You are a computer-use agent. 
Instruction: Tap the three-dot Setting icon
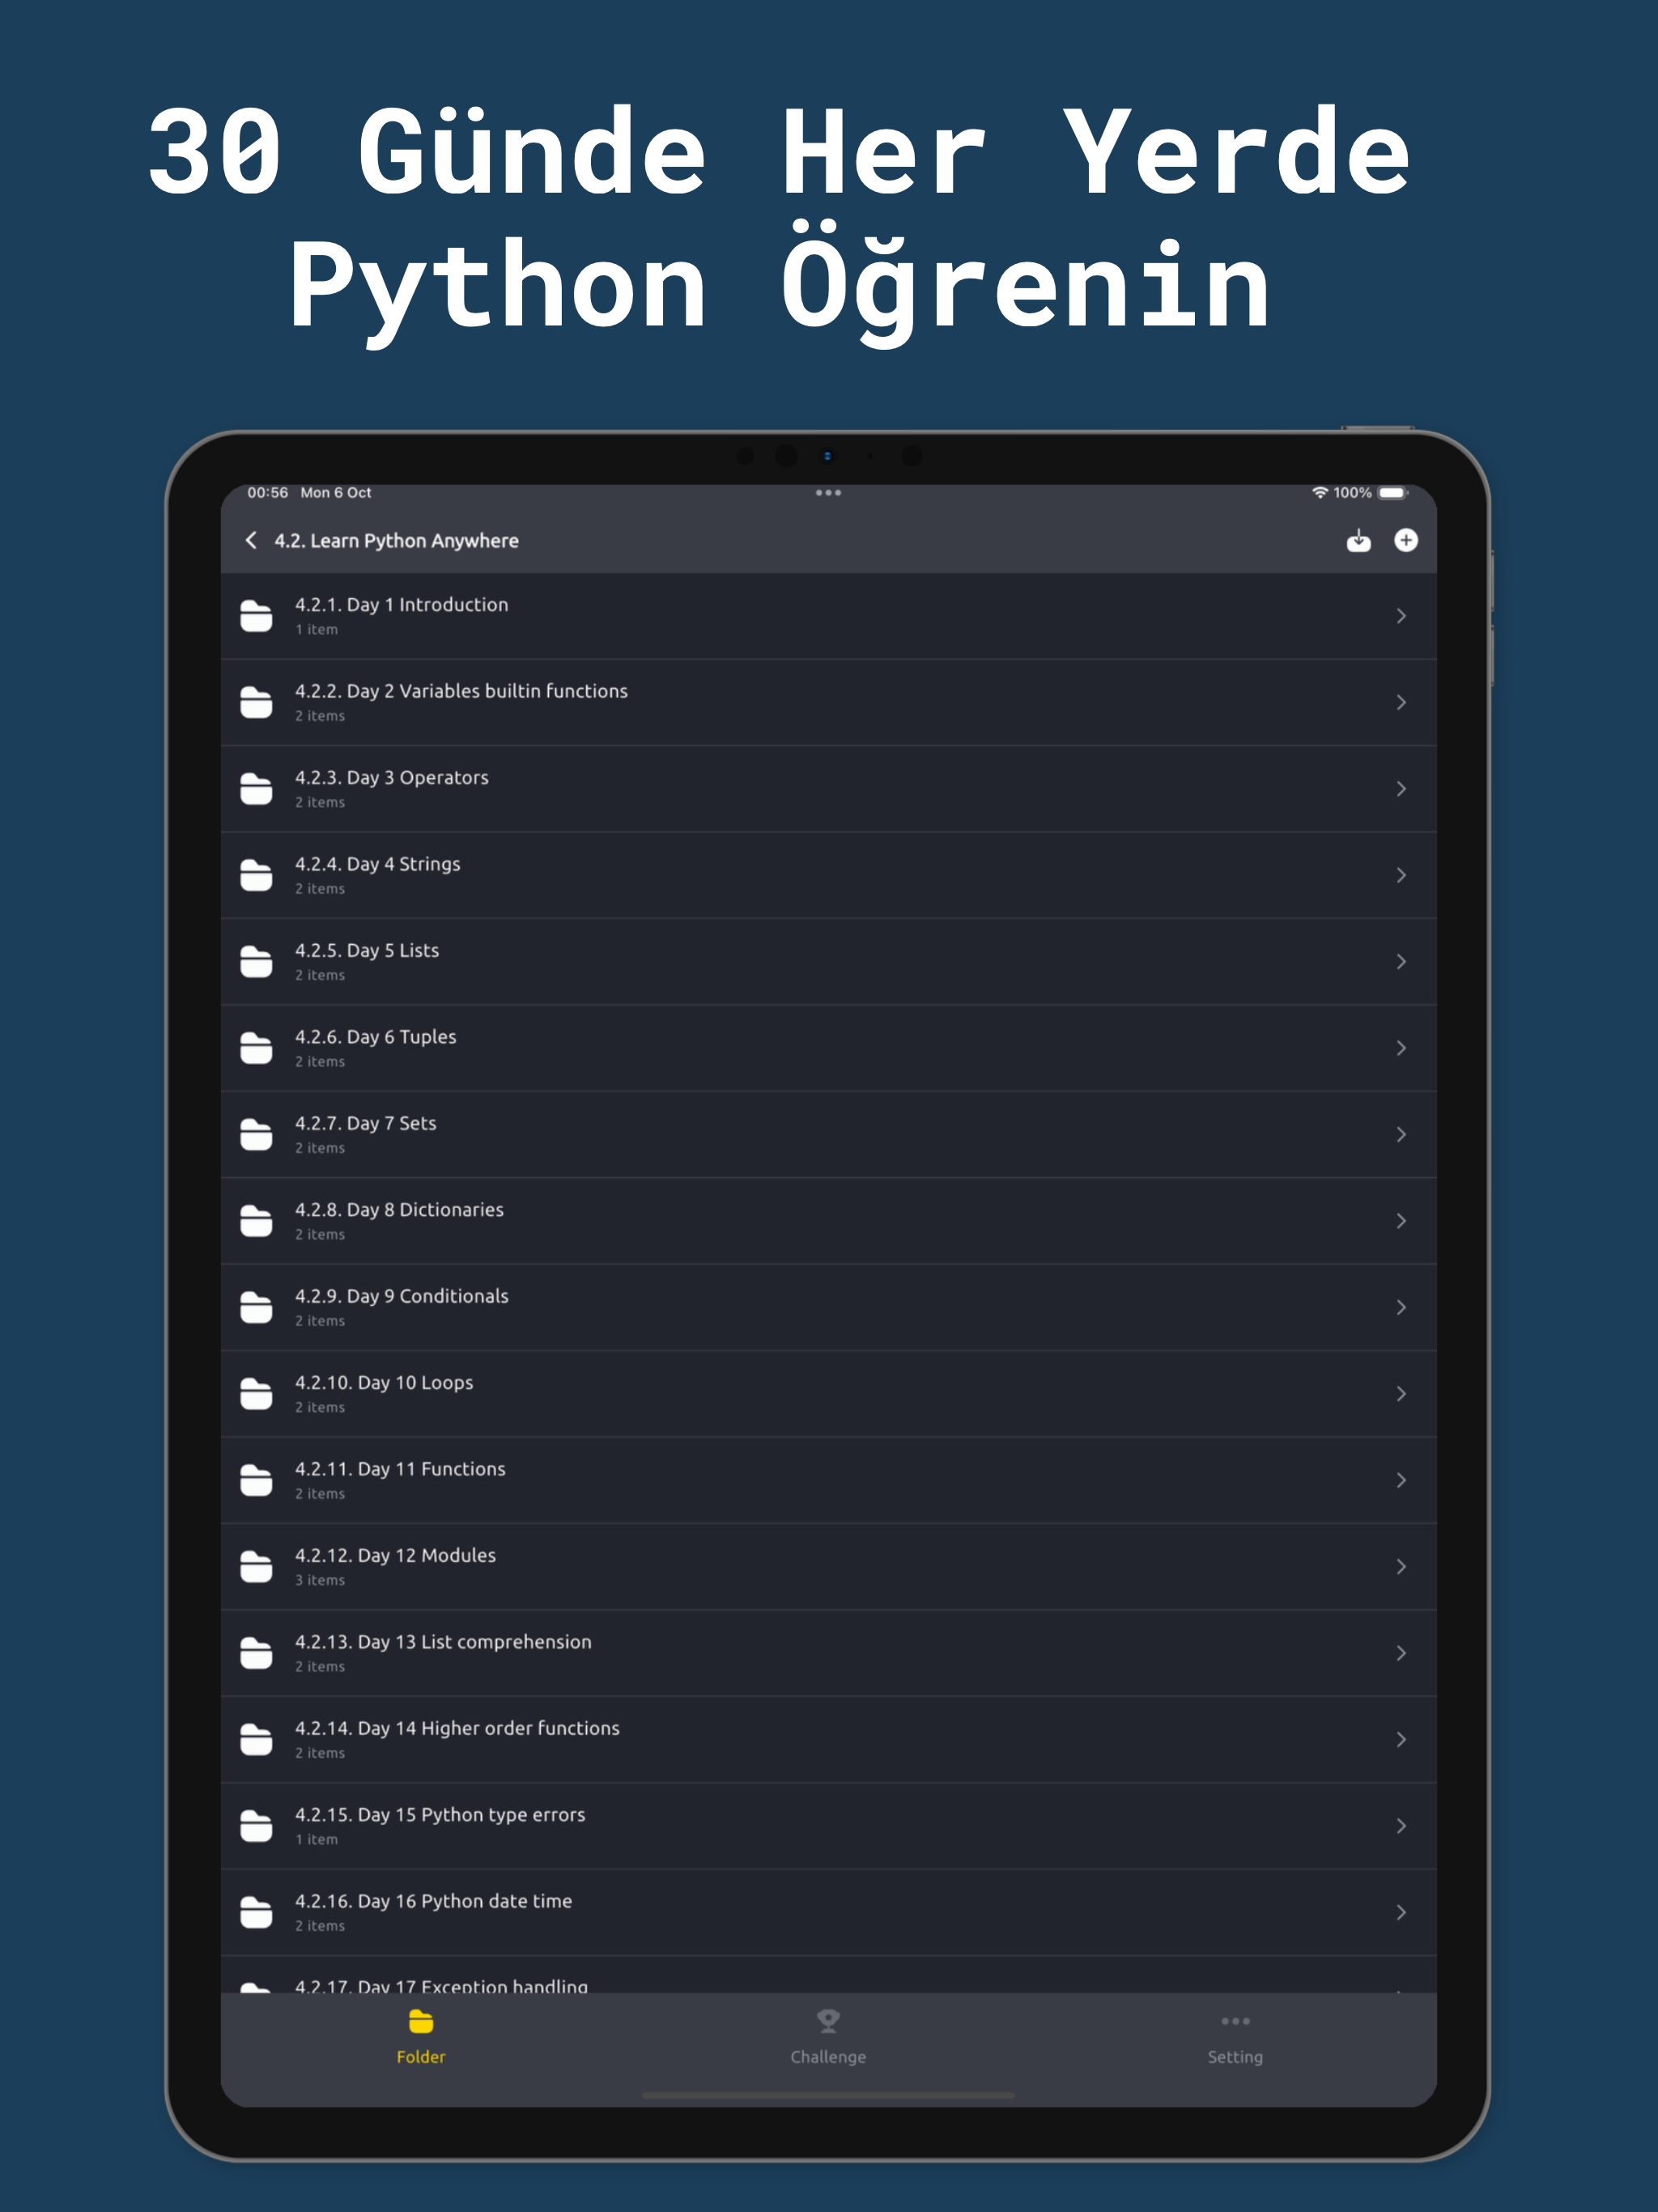(x=1235, y=2021)
